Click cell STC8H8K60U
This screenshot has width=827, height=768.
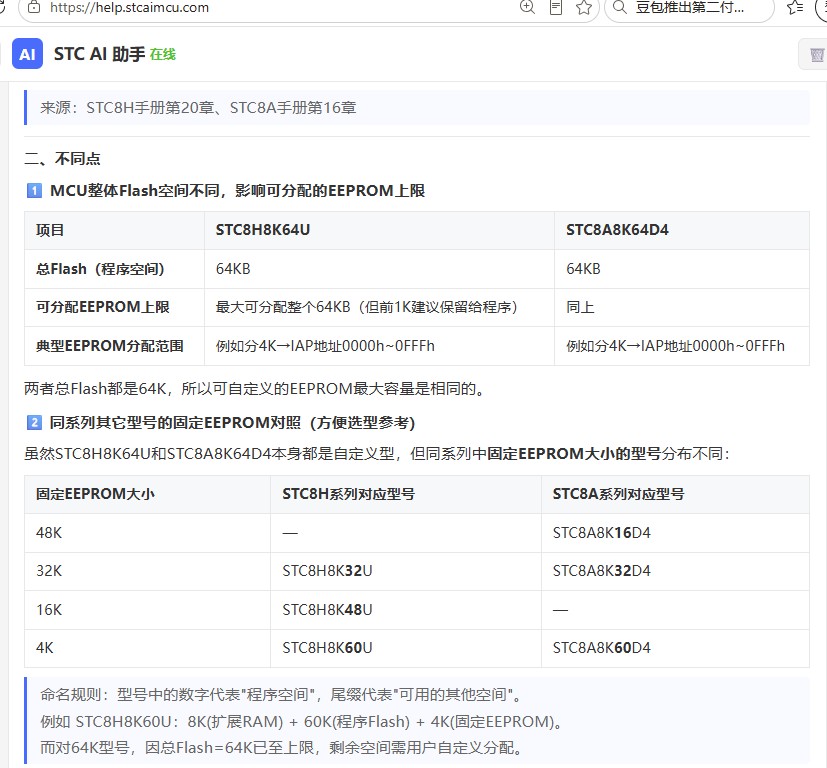click(x=328, y=648)
